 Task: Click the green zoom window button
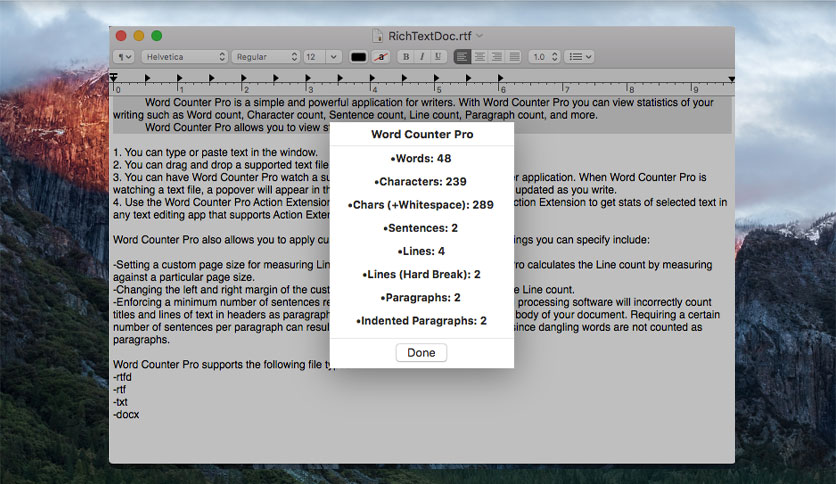click(156, 36)
